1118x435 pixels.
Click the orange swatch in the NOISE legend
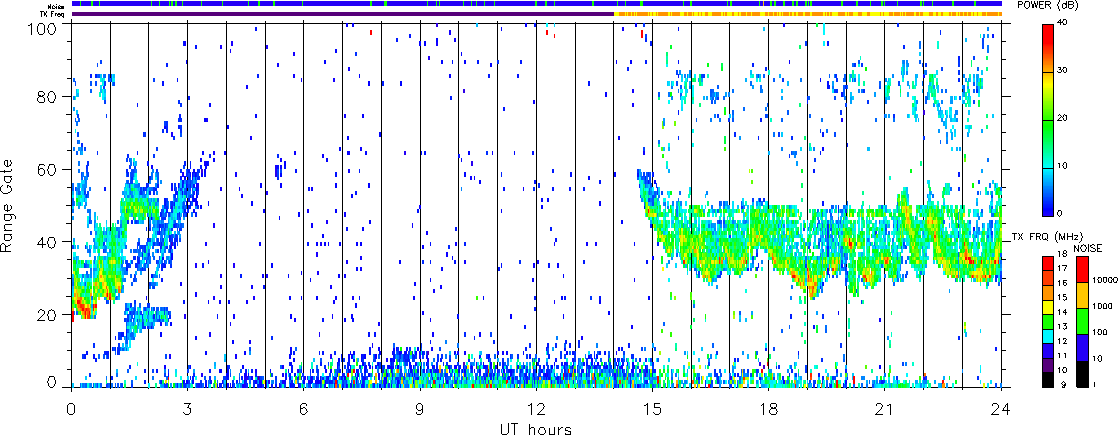(x=1082, y=295)
